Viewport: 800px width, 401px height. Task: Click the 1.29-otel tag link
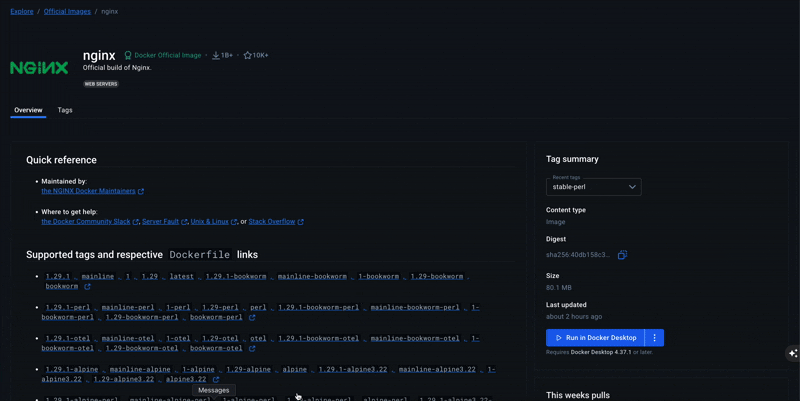click(220, 338)
